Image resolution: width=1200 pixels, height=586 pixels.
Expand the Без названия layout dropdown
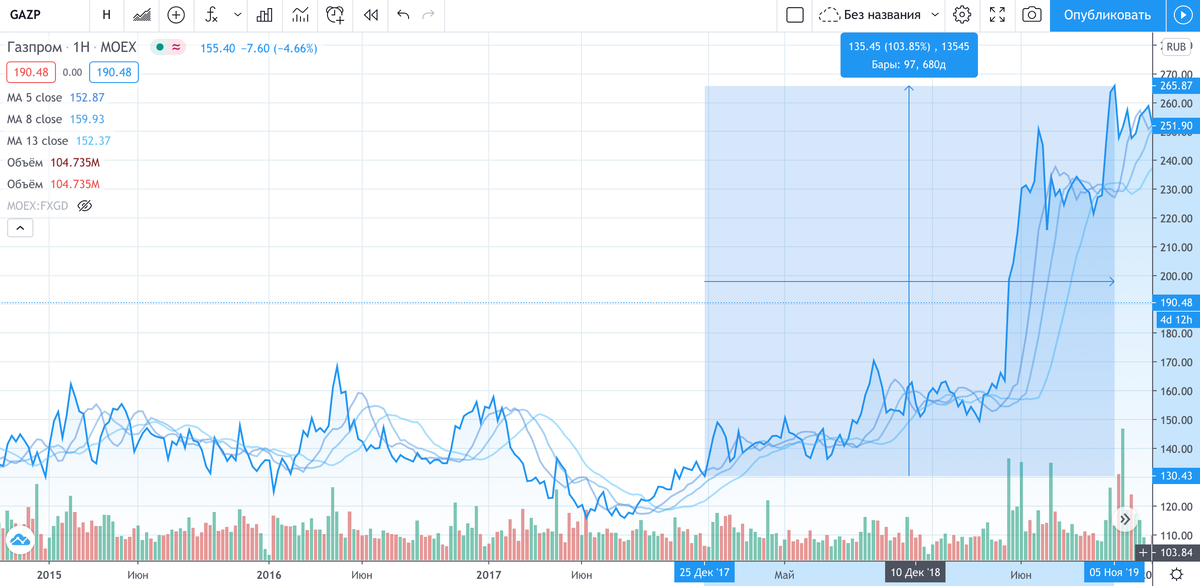[935, 15]
